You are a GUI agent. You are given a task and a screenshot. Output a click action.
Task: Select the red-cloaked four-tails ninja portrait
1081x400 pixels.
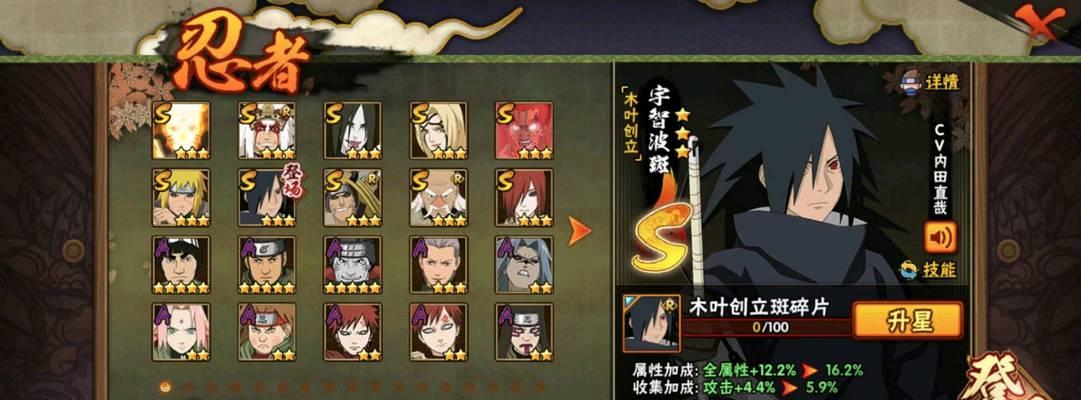pyautogui.click(x=524, y=130)
